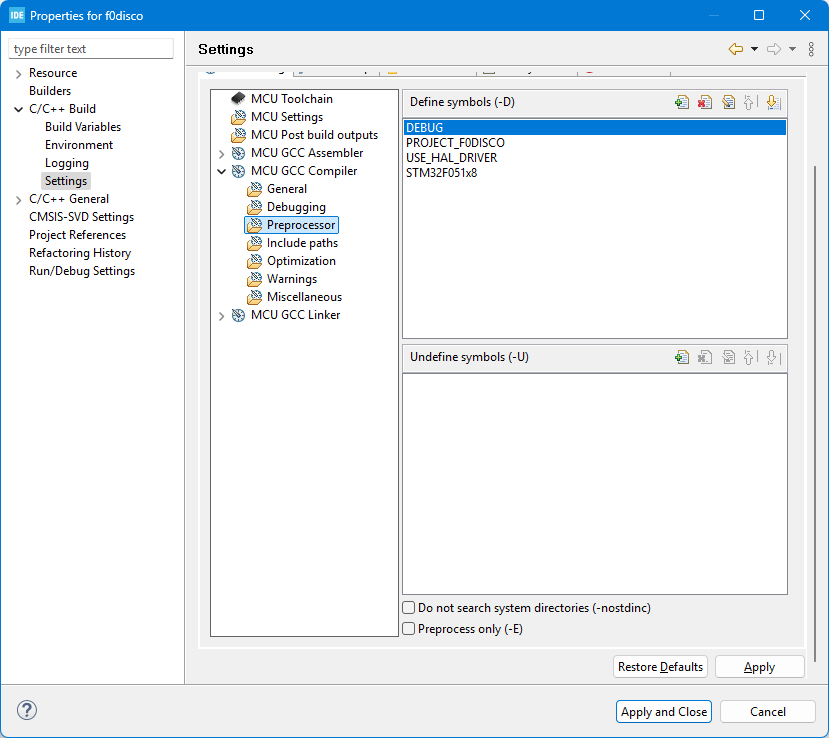Click the Back arrow in Settings header
Image resolution: width=829 pixels, height=738 pixels.
click(736, 49)
